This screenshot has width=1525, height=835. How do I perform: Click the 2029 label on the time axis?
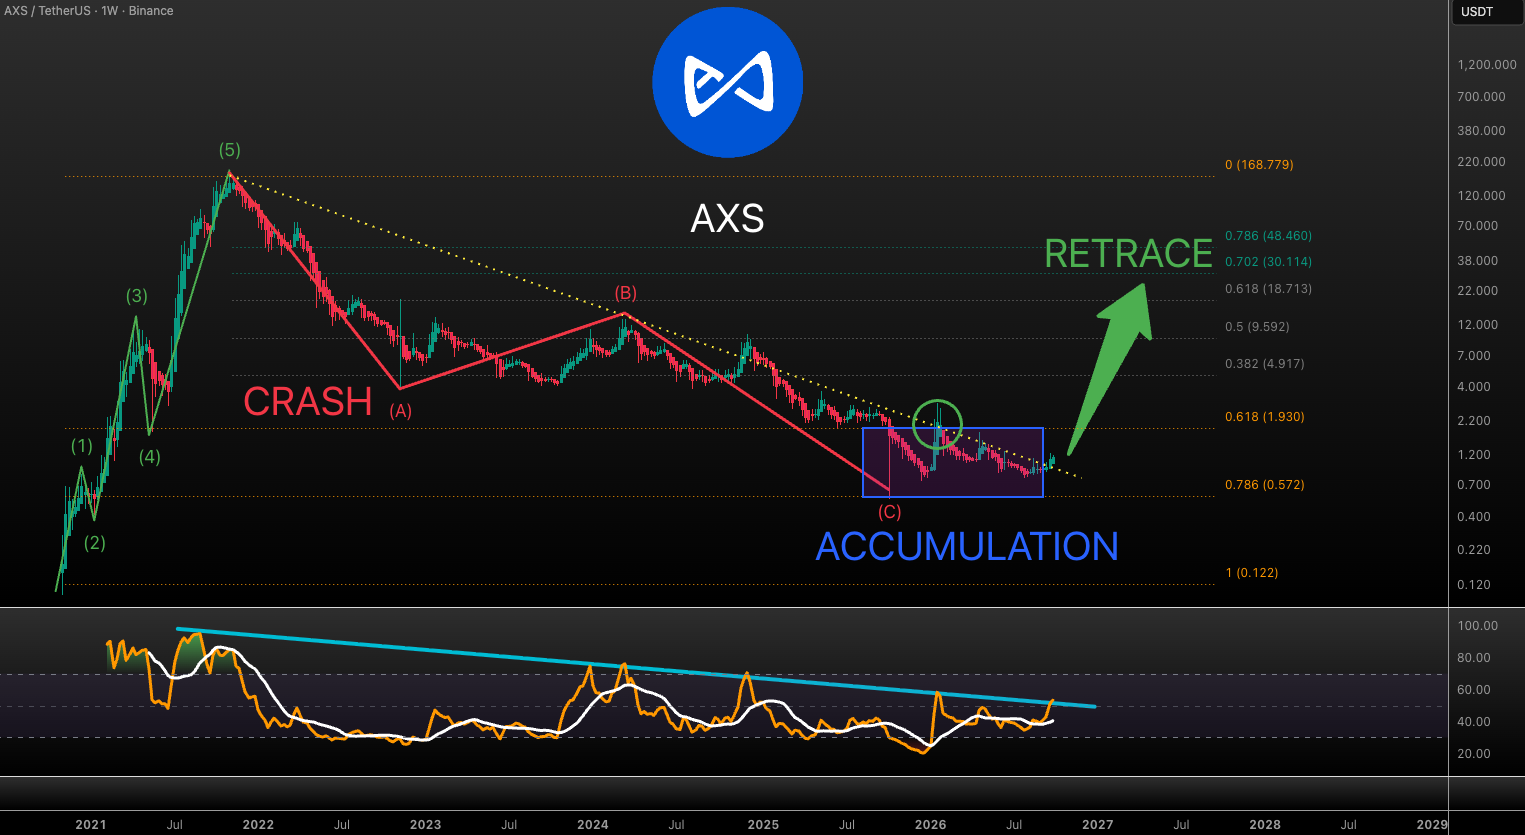(x=1432, y=825)
